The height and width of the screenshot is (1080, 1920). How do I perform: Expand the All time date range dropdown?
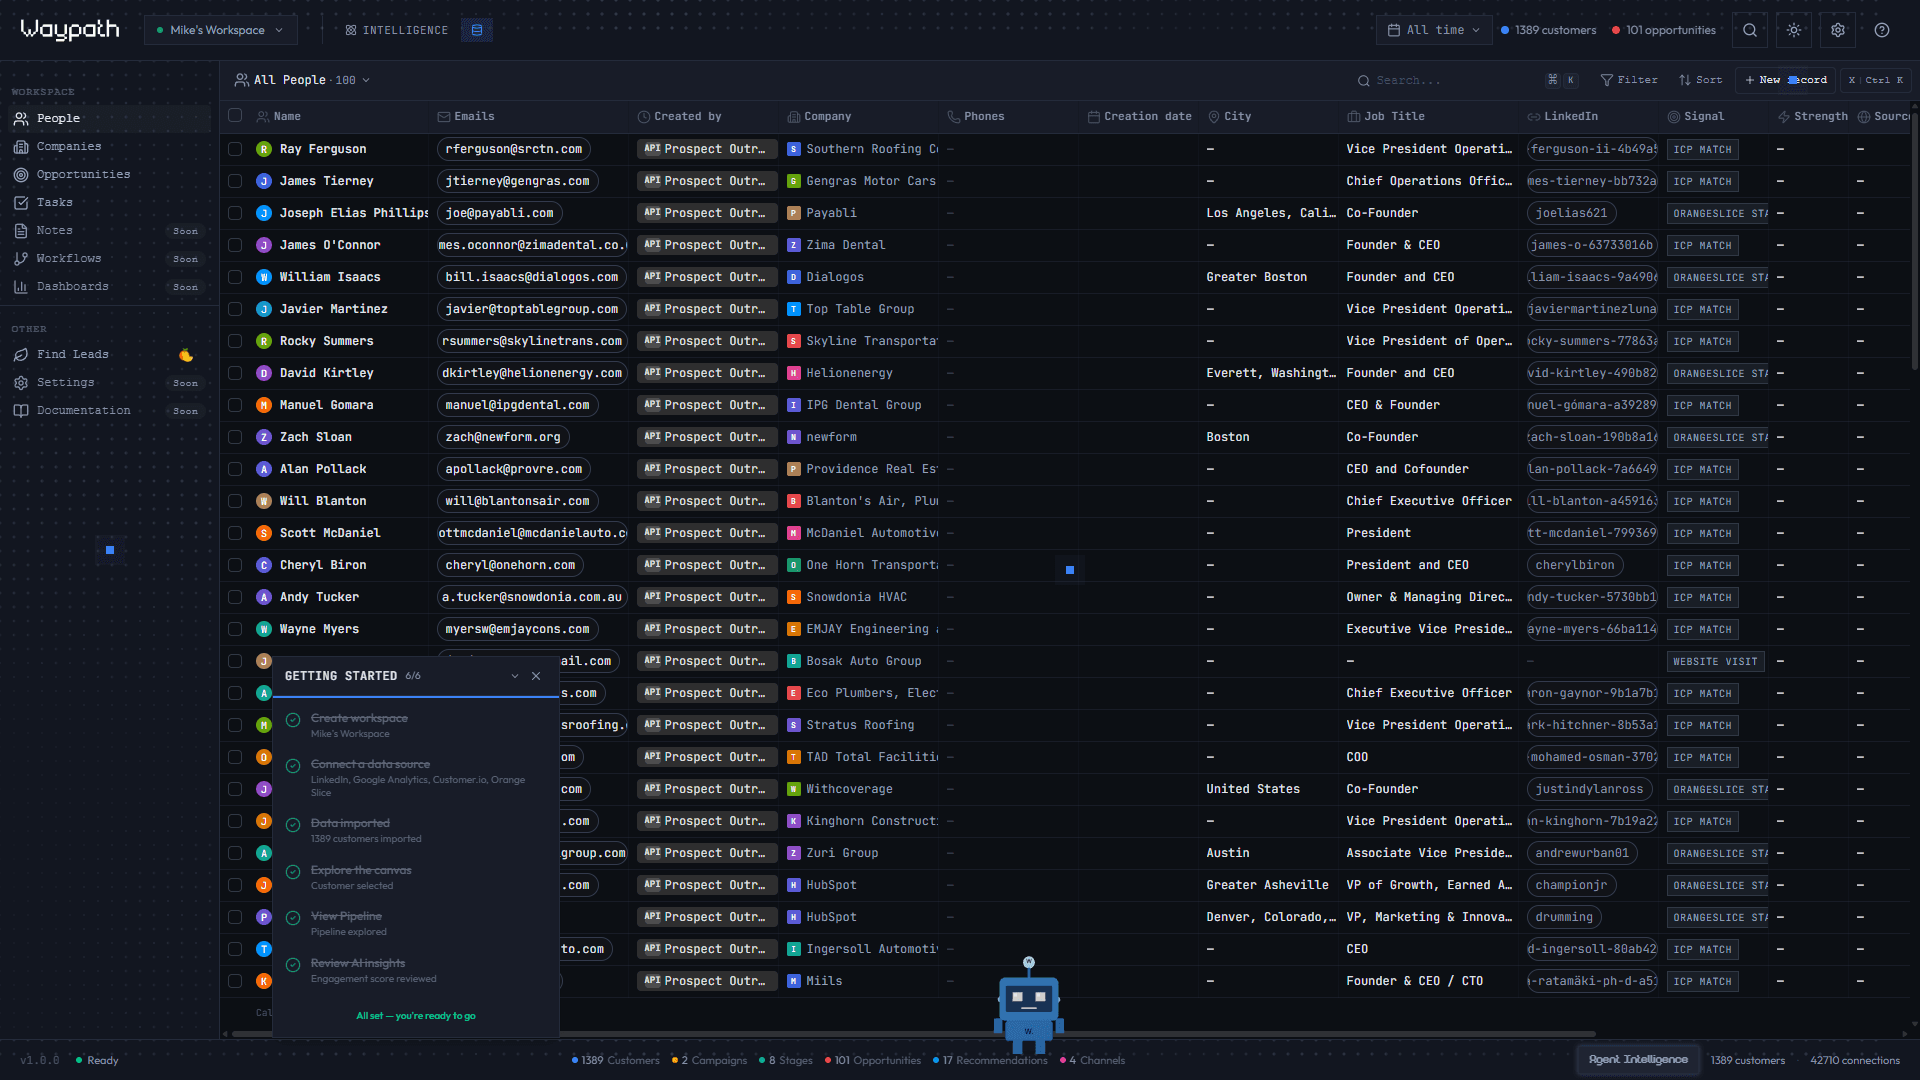pos(1434,30)
